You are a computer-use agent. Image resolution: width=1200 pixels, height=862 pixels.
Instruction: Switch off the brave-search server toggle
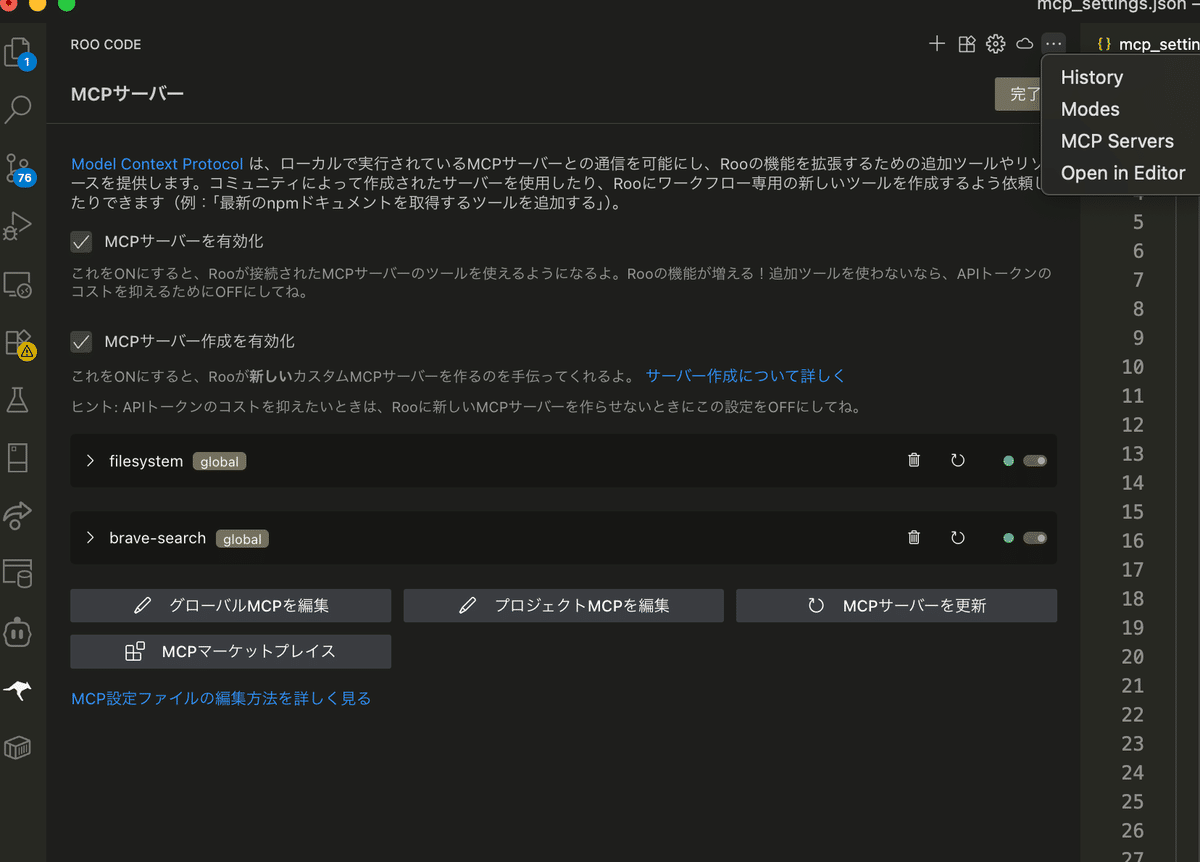(1035, 537)
